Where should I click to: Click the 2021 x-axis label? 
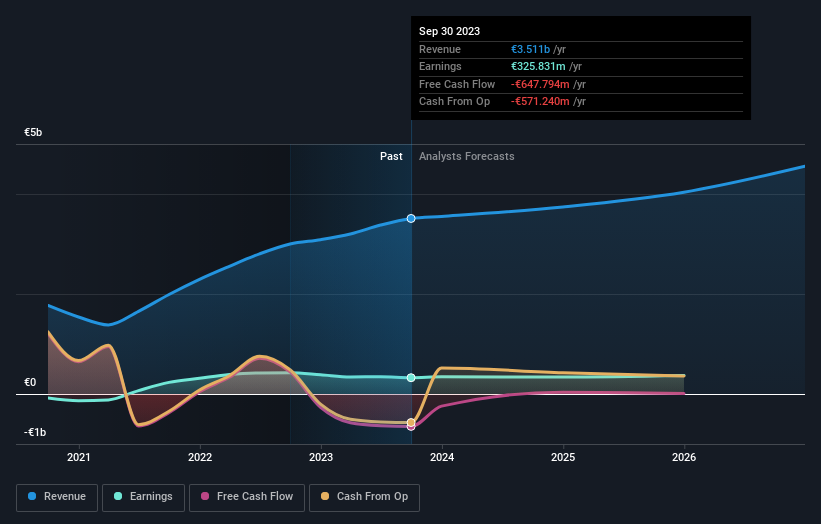click(79, 457)
